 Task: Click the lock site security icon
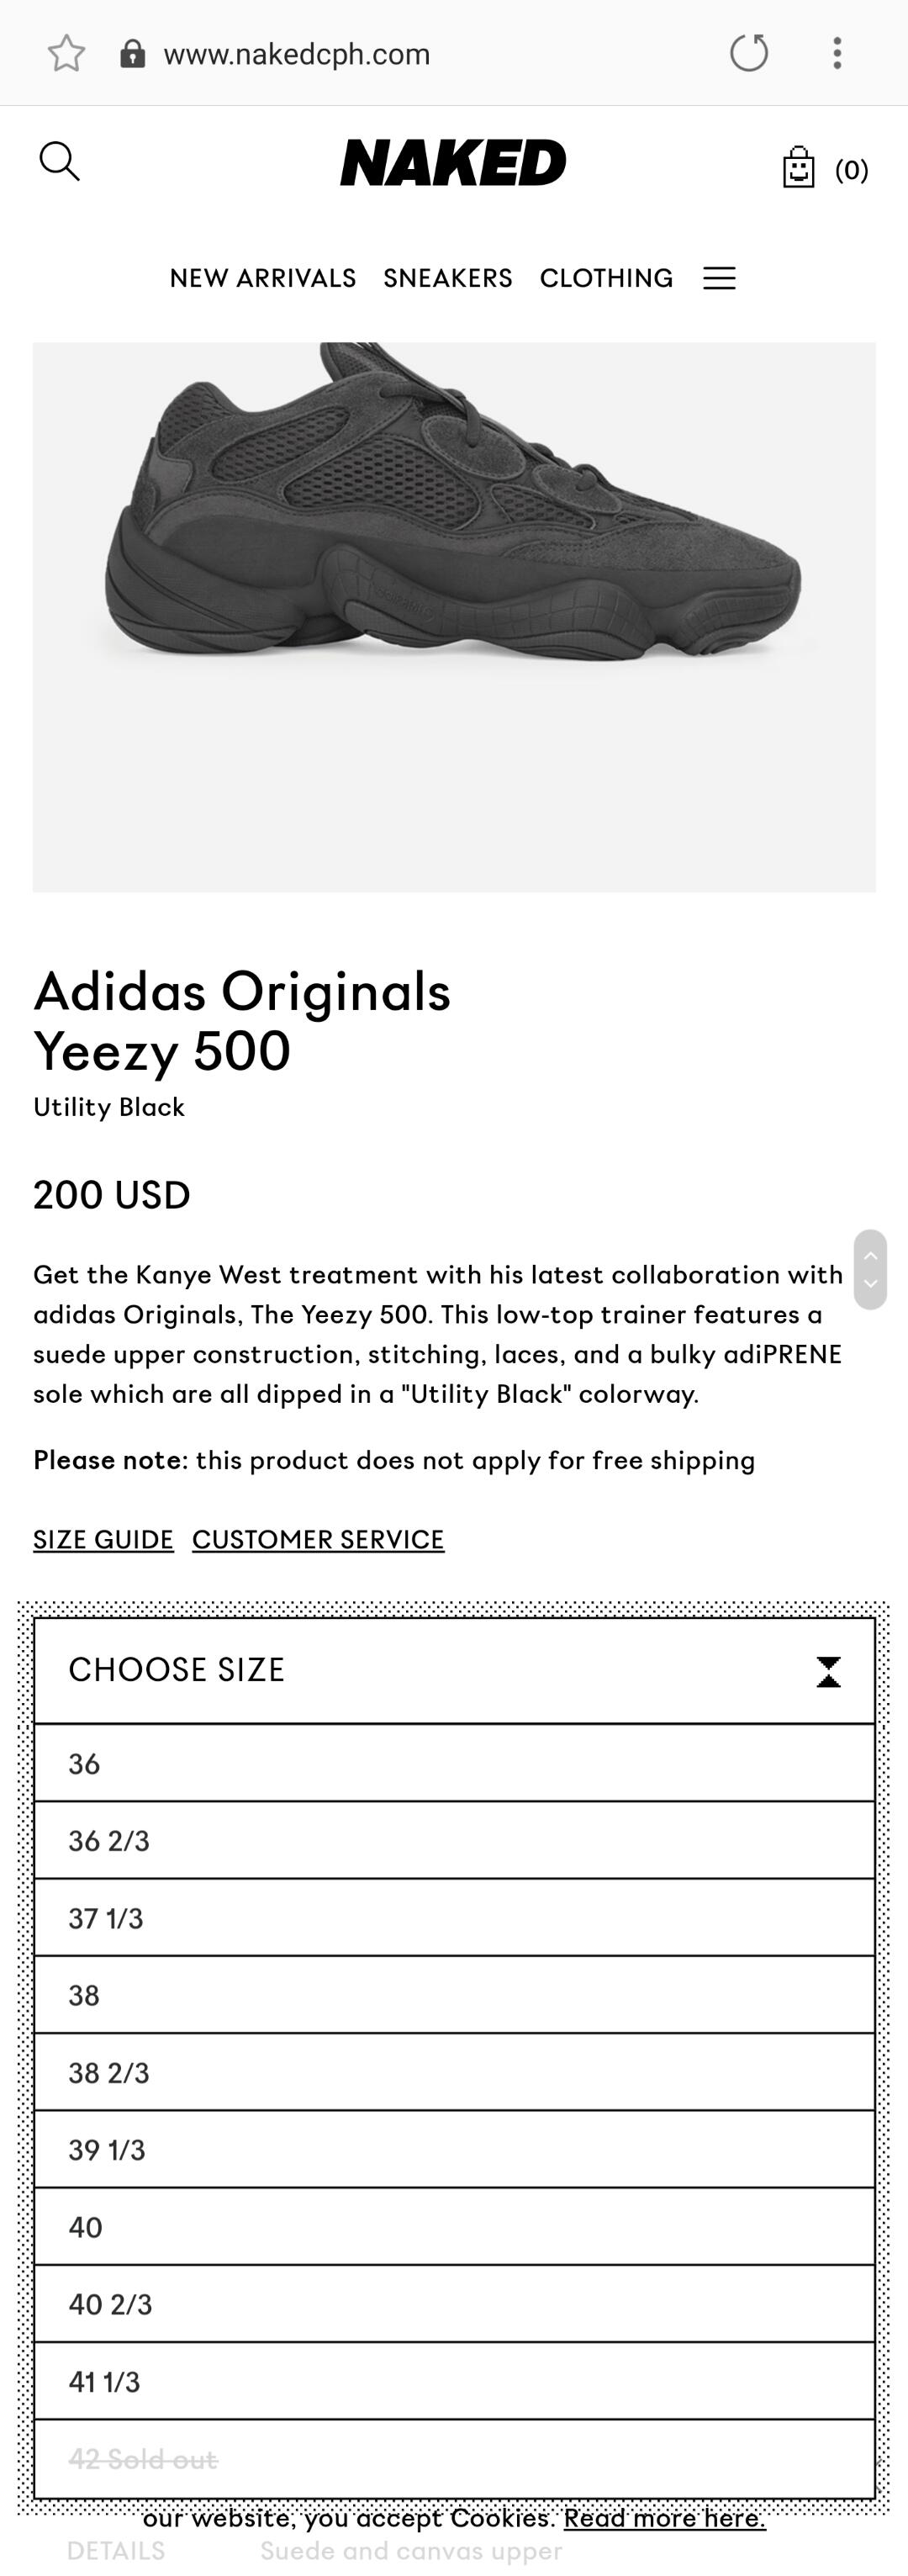[132, 53]
